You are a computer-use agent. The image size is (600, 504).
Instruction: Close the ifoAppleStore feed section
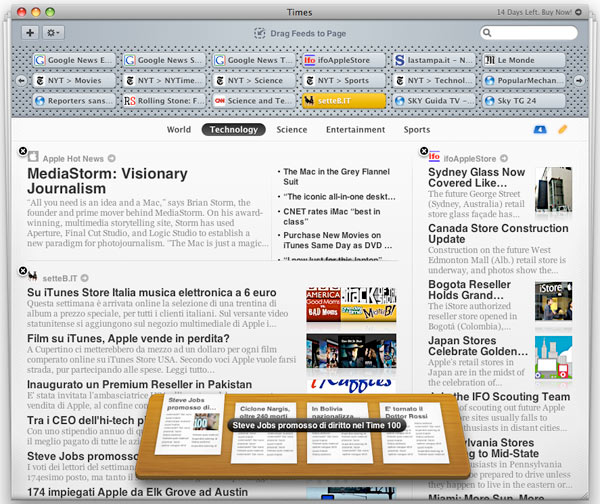[x=424, y=151]
